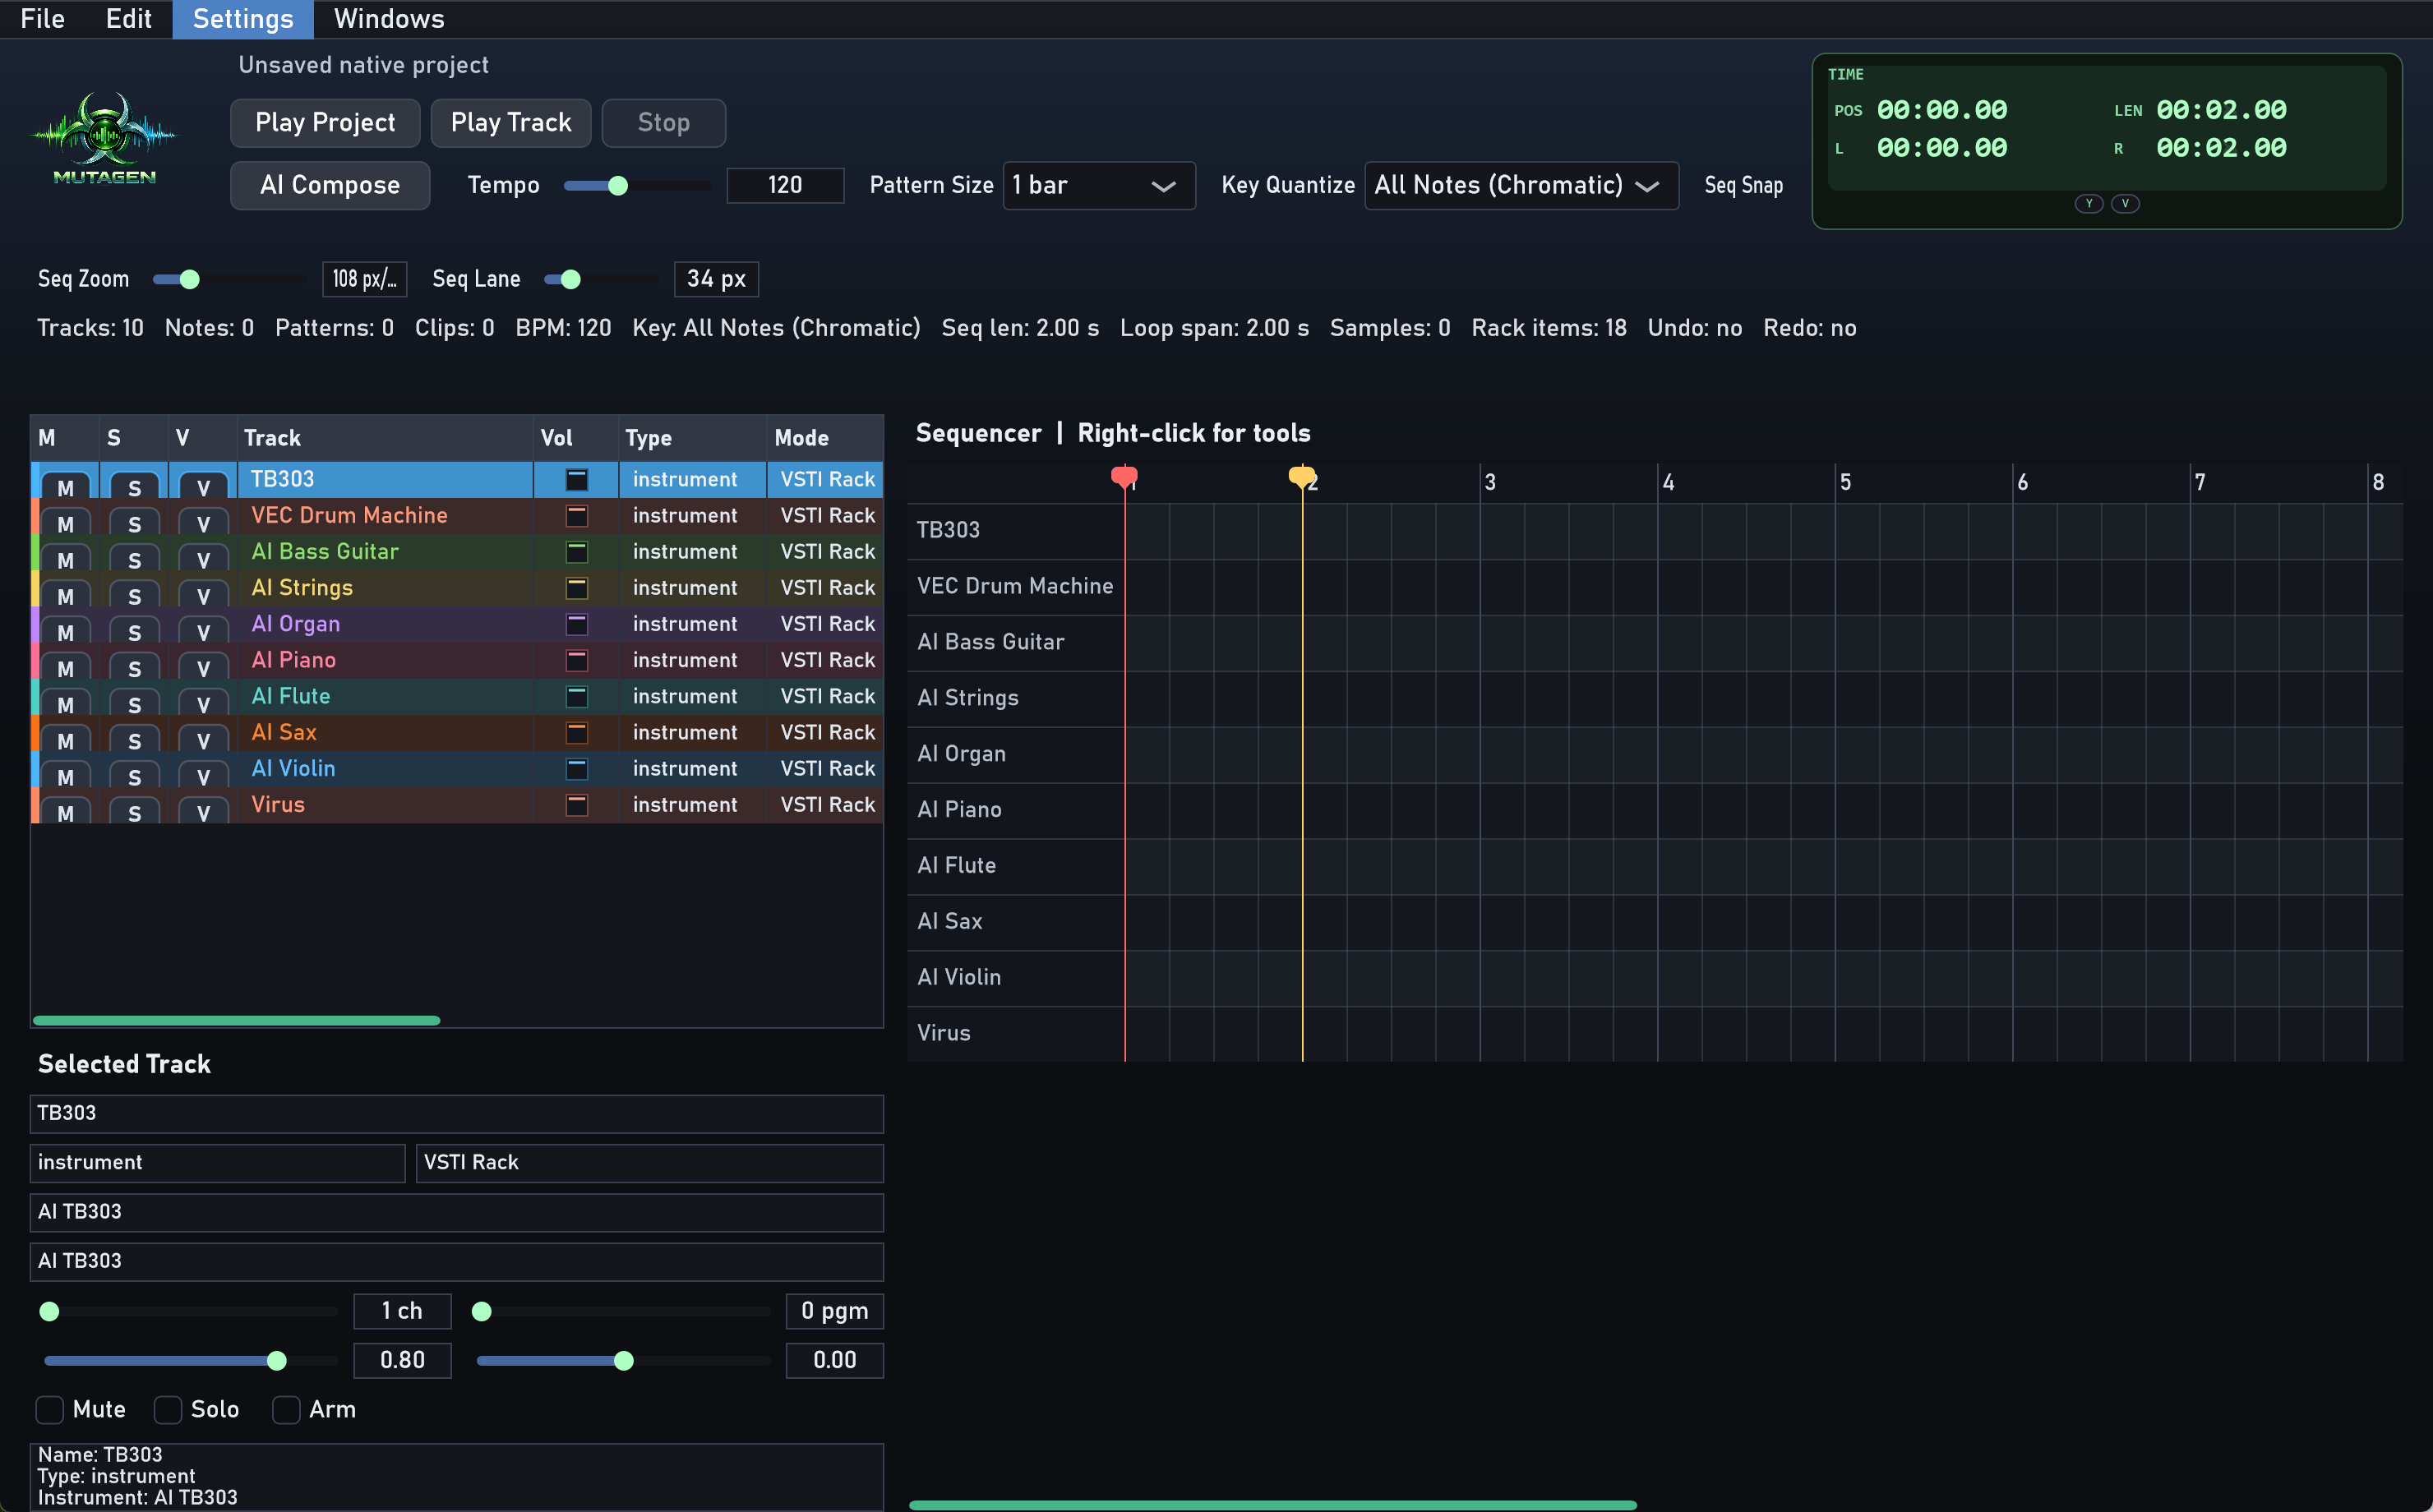This screenshot has width=2433, height=1512.
Task: Open the Edit menu
Action: (x=128, y=18)
